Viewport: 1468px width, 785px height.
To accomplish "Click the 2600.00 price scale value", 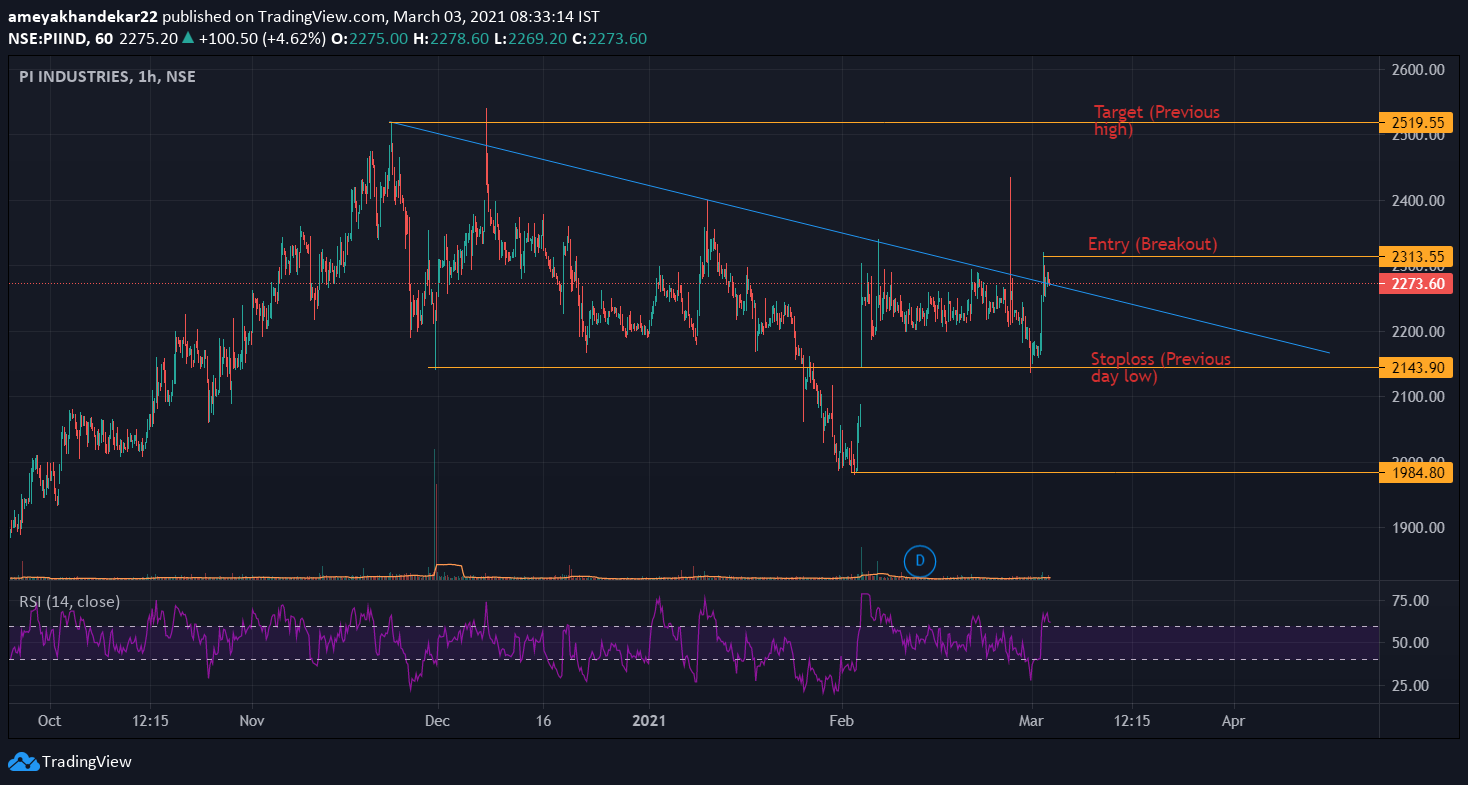I will click(1419, 70).
